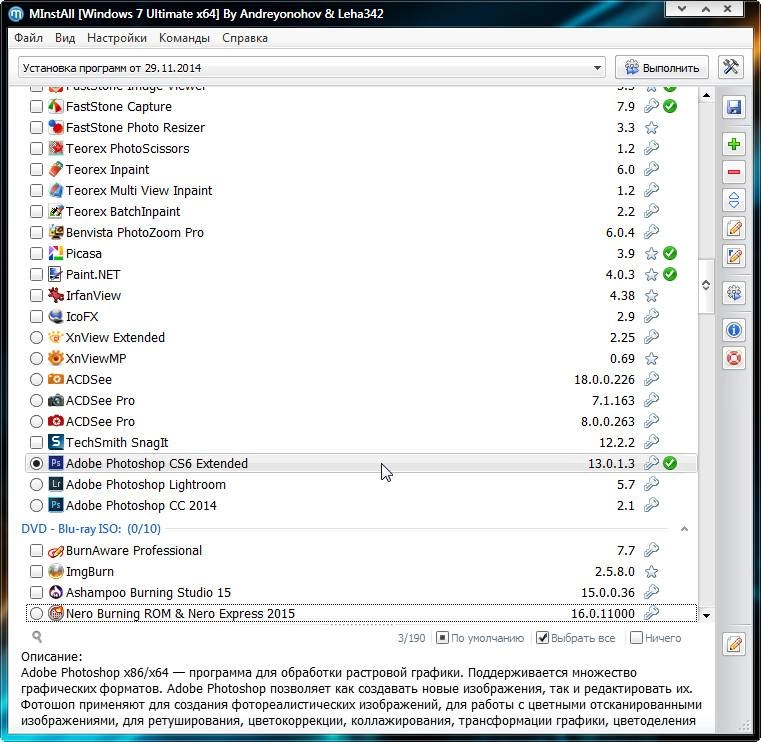Select ACDSee Pro 8.0.0.263 radio button
The height and width of the screenshot is (742, 761).
[x=36, y=421]
